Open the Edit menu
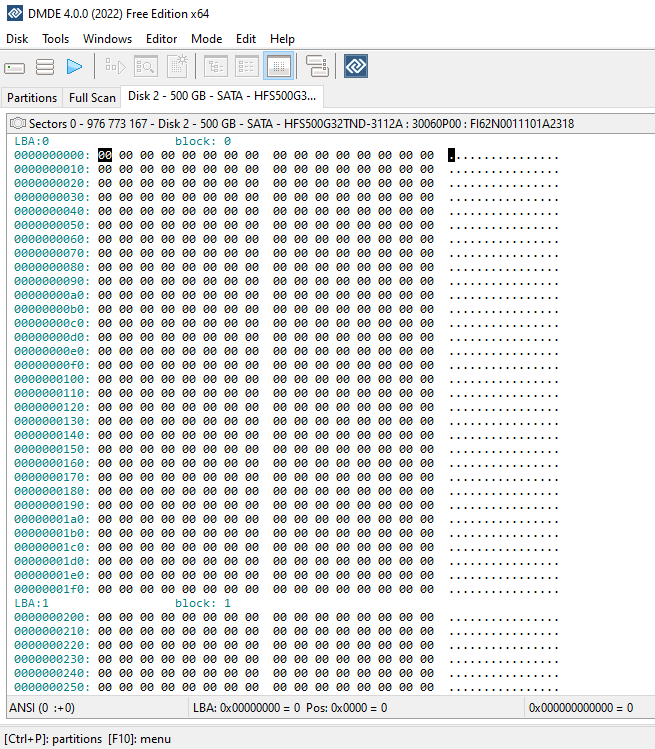 click(246, 39)
